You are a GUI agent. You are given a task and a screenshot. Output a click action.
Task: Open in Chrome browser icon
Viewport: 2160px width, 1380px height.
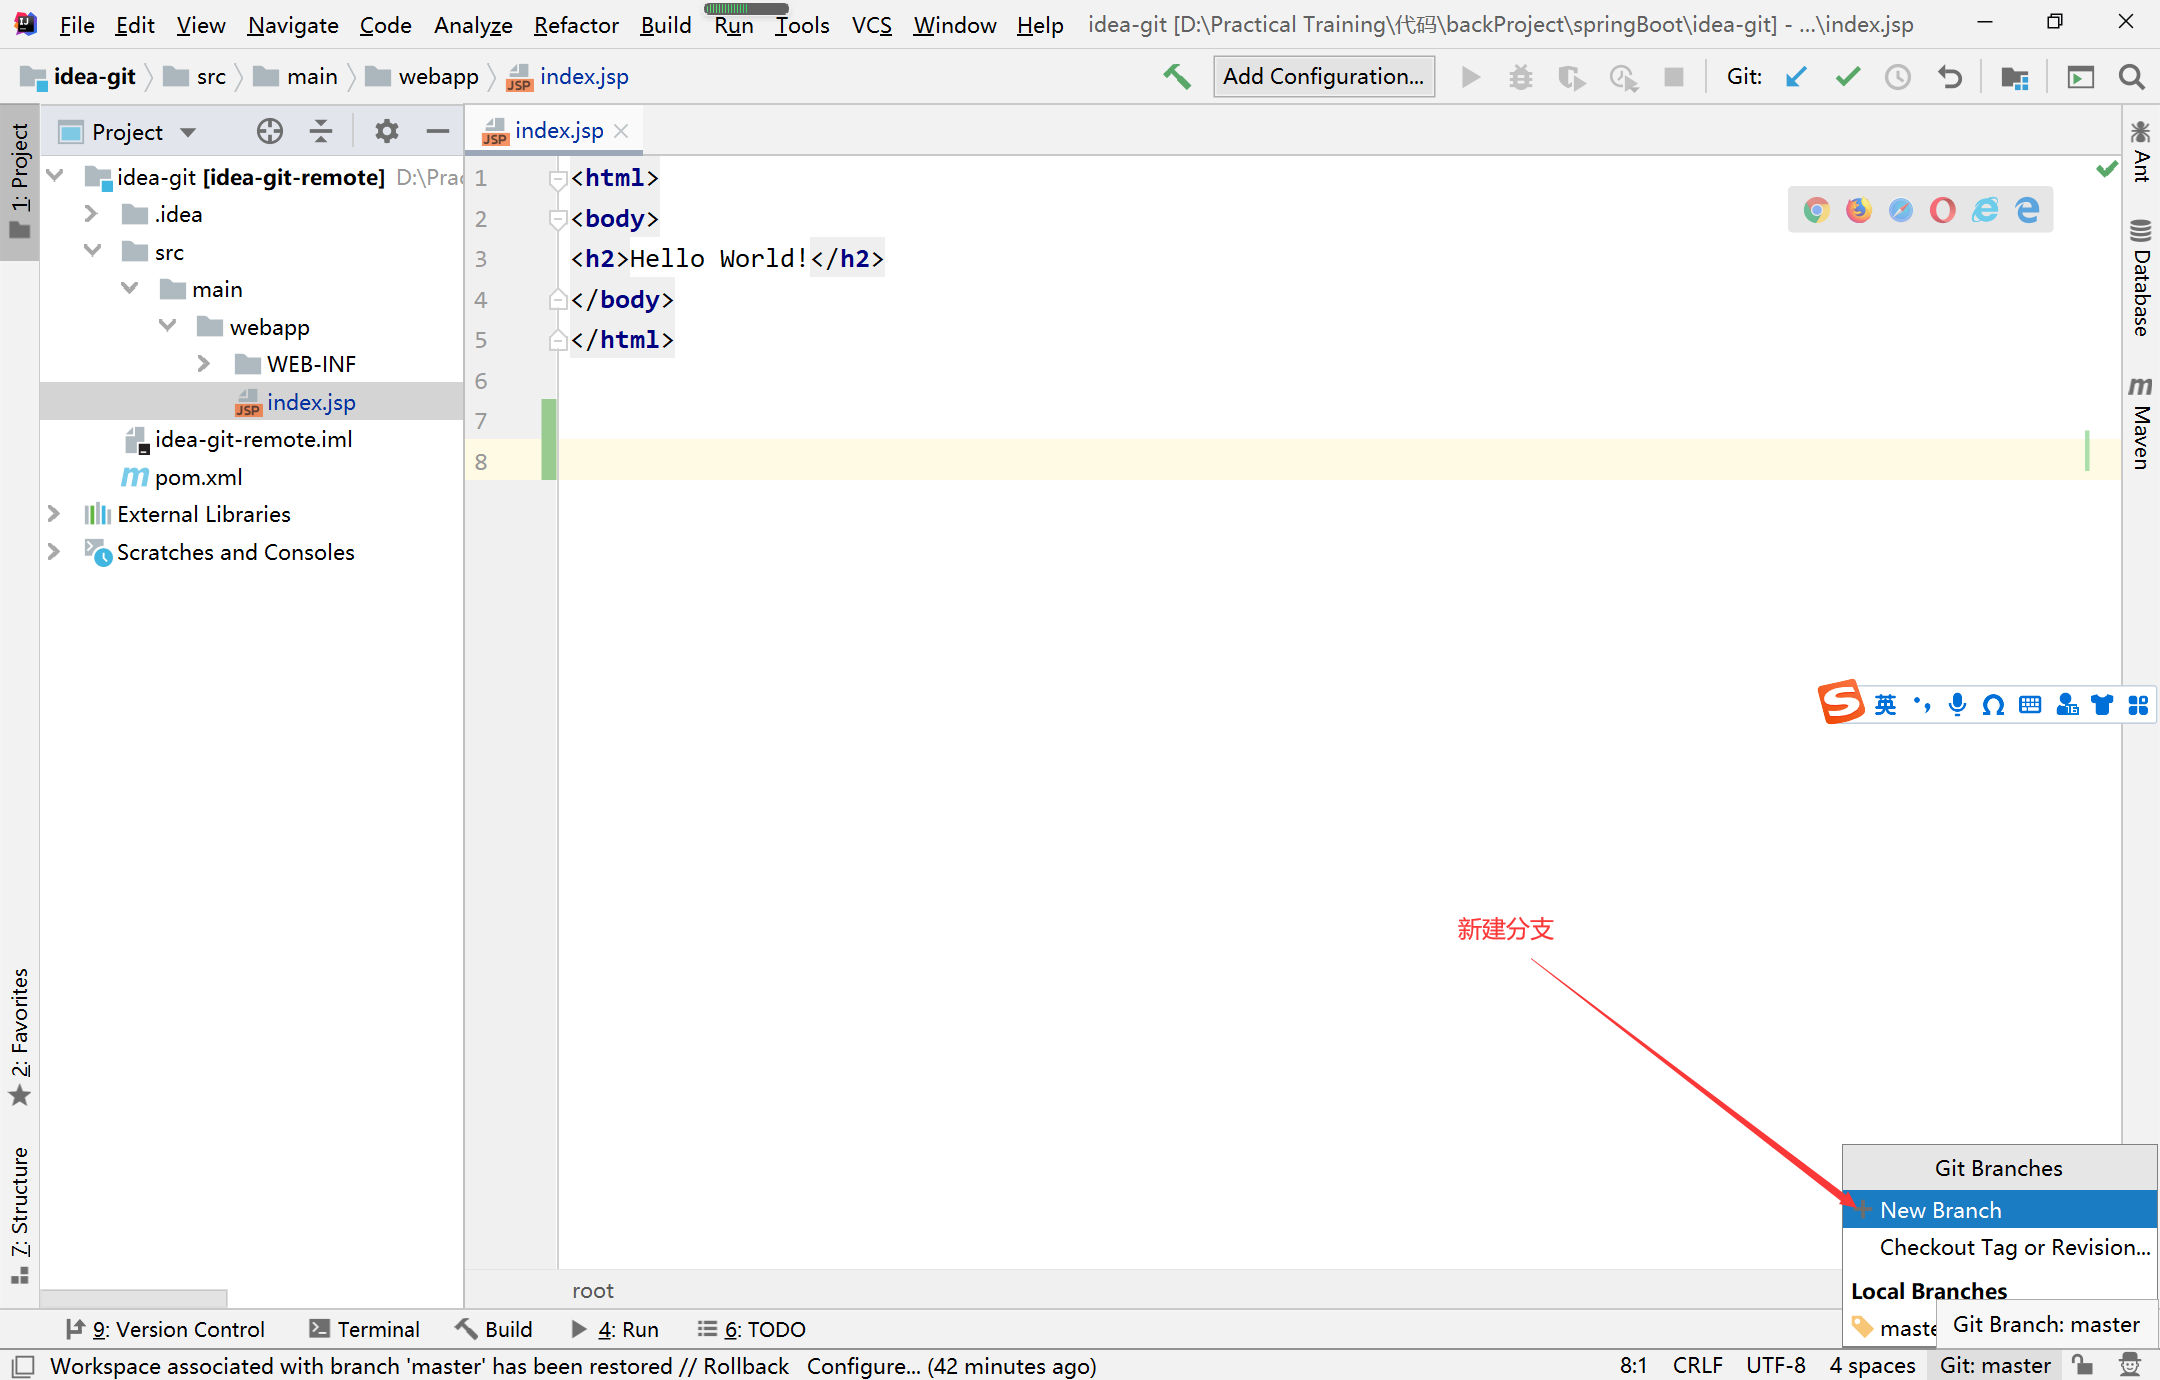point(1816,210)
